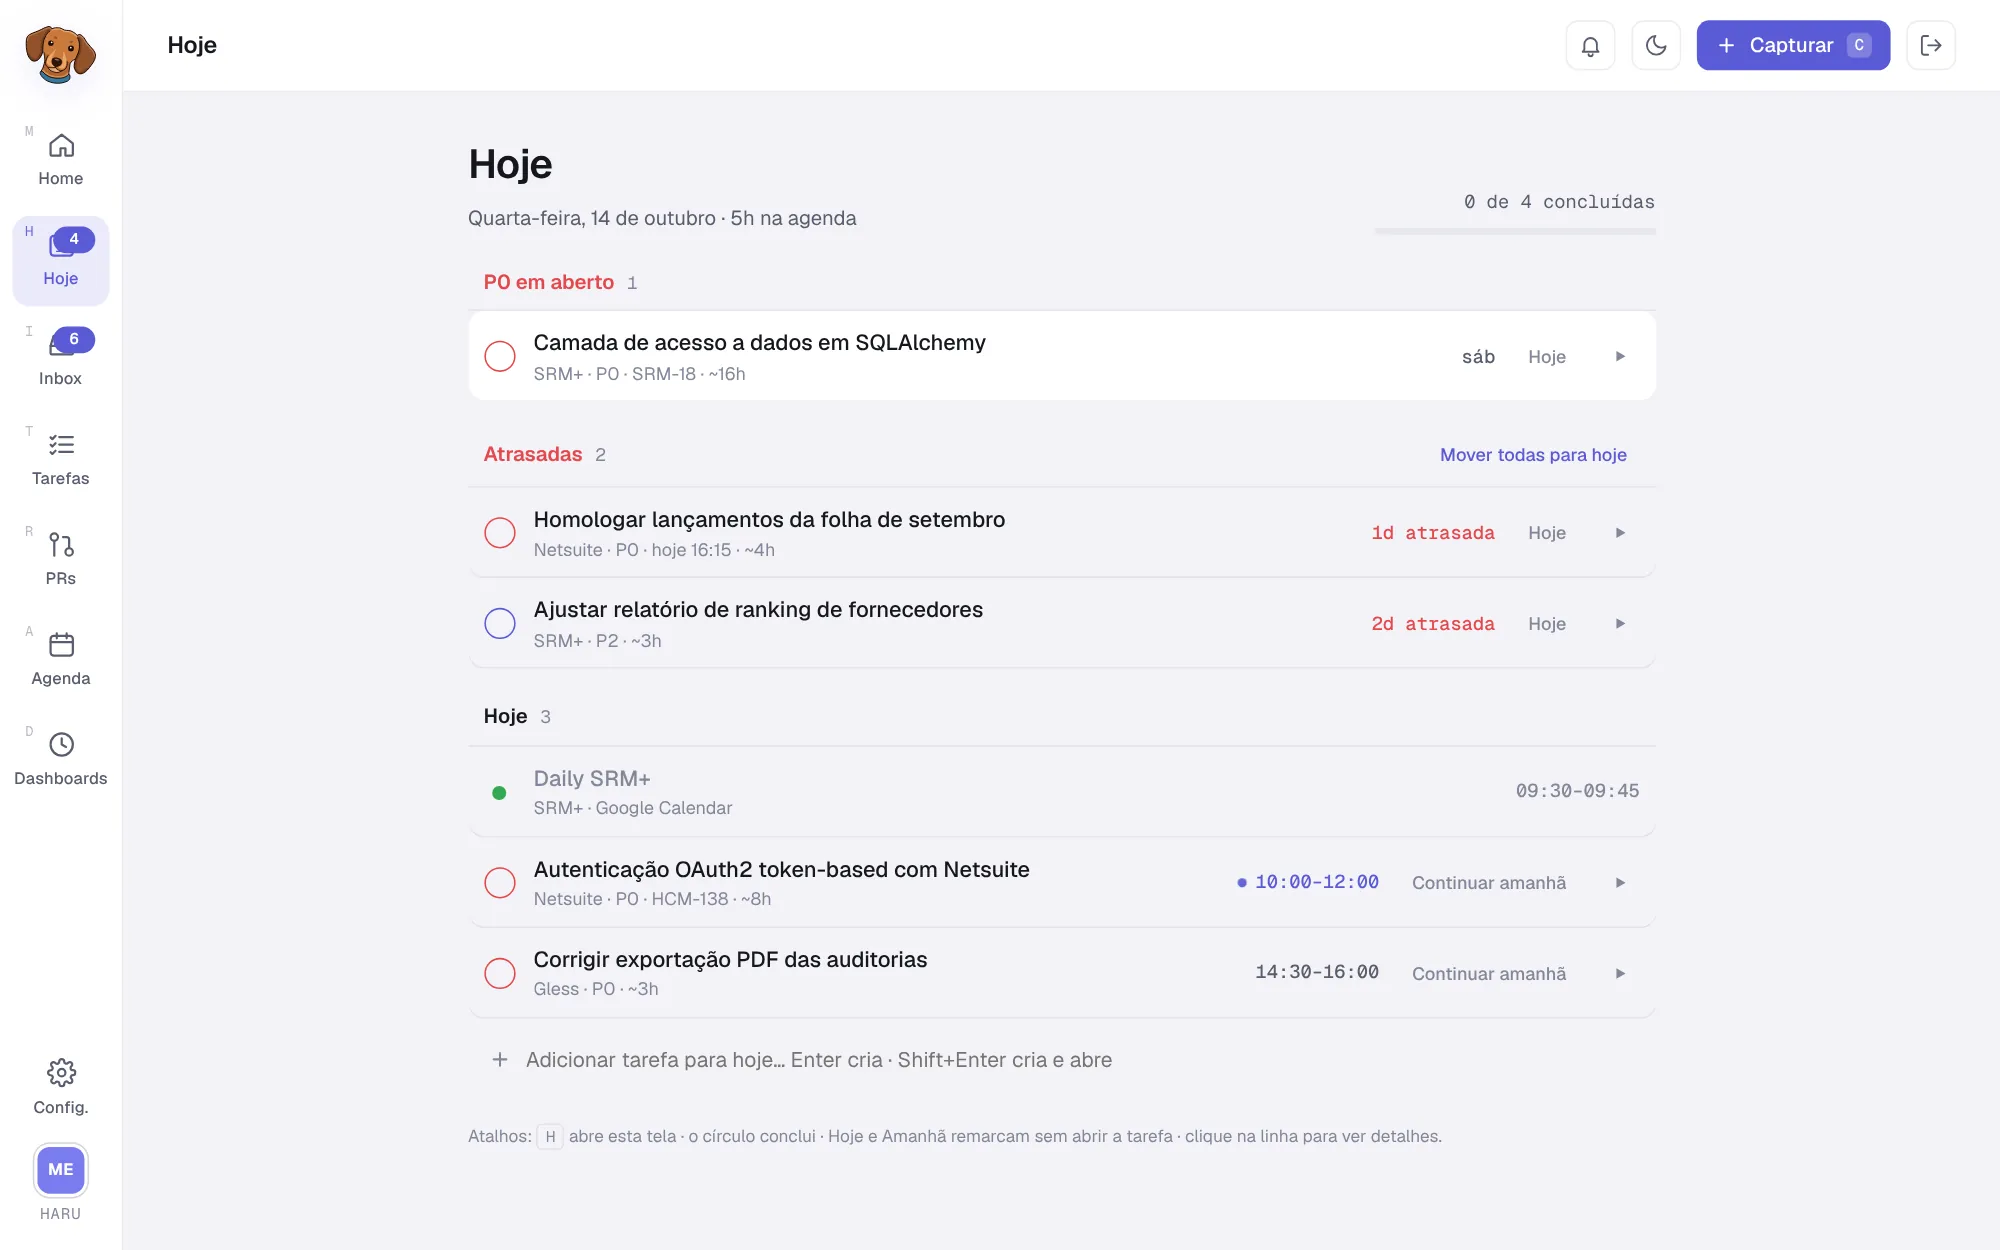Complete Autenticação OAuth2 task circle

pyautogui.click(x=500, y=883)
